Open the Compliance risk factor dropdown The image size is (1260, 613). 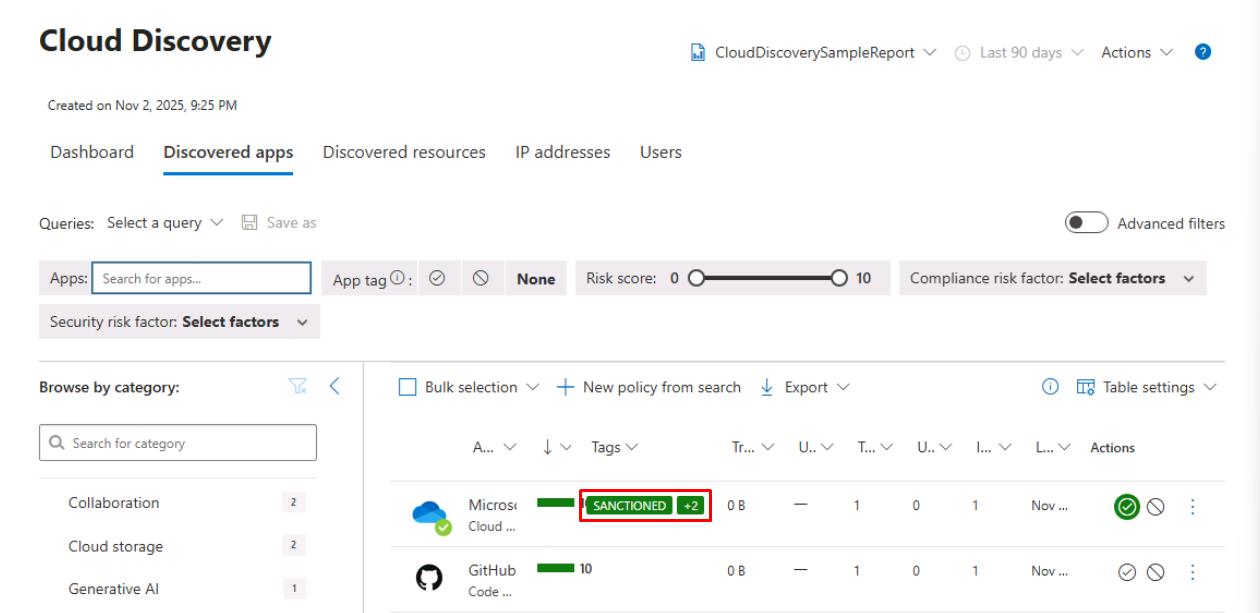pos(1052,279)
